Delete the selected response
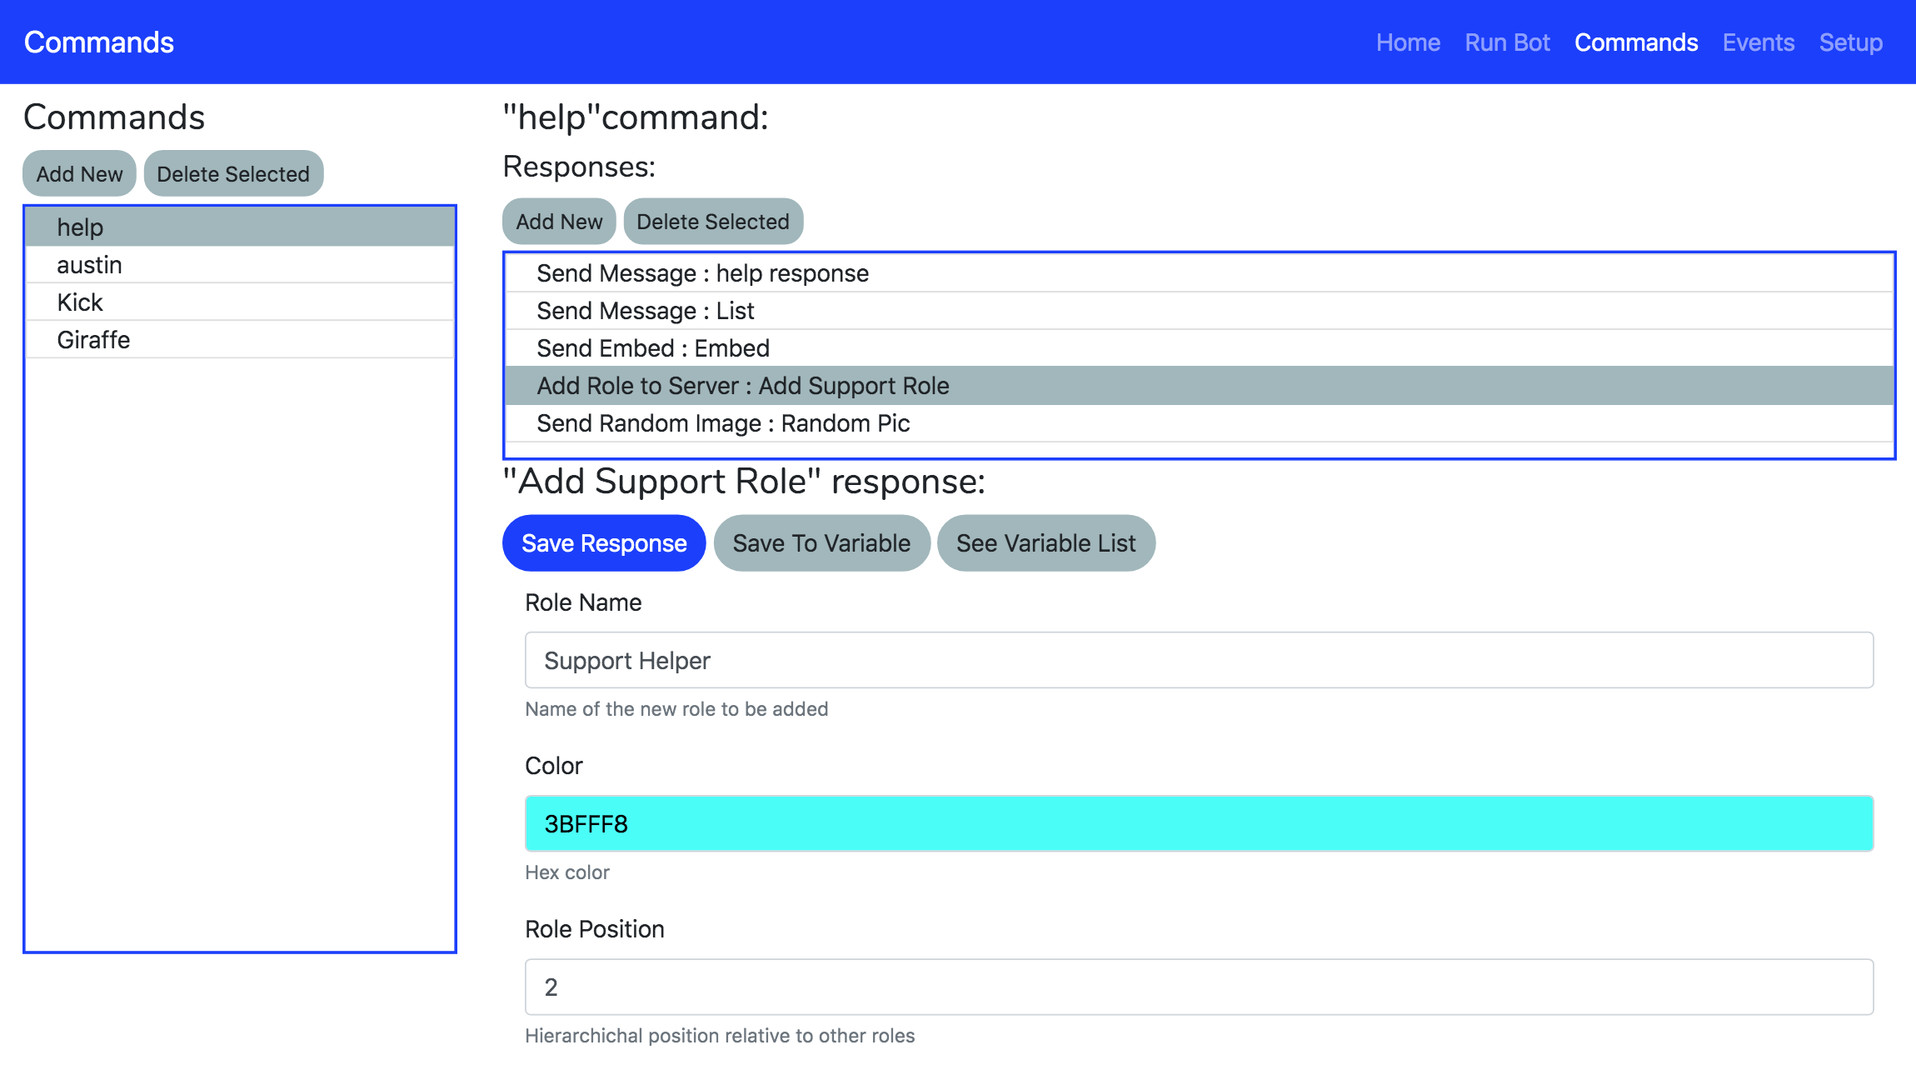Viewport: 1916px width, 1080px height. pyautogui.click(x=712, y=222)
